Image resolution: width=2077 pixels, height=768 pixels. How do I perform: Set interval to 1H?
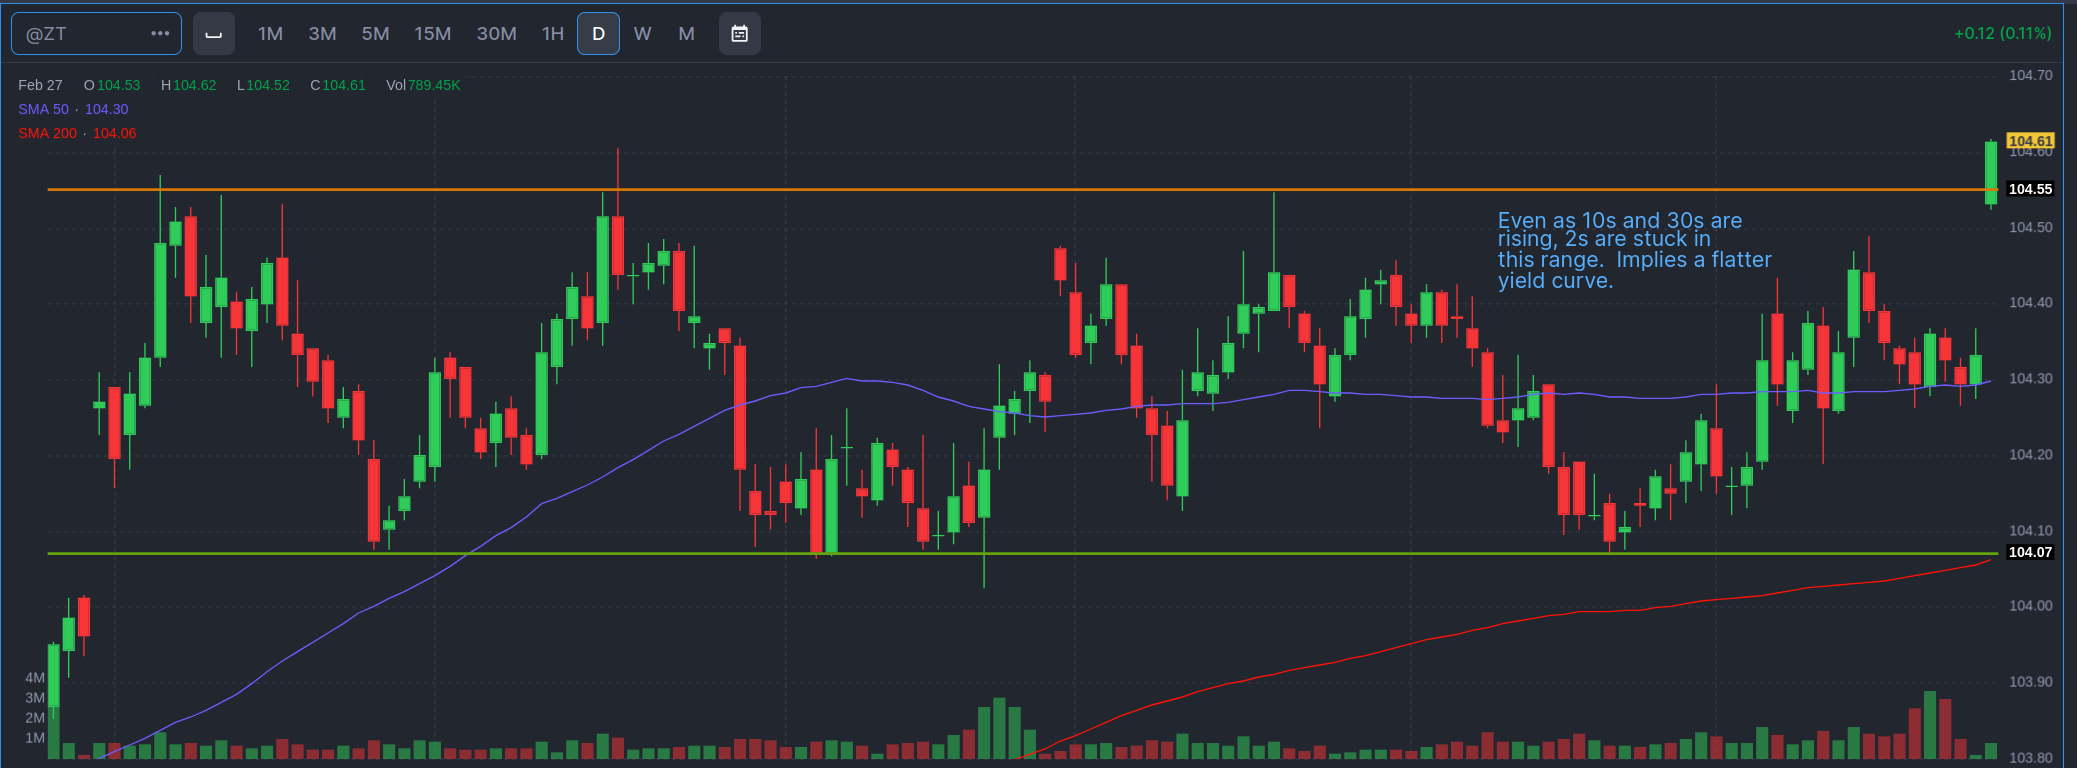(552, 34)
